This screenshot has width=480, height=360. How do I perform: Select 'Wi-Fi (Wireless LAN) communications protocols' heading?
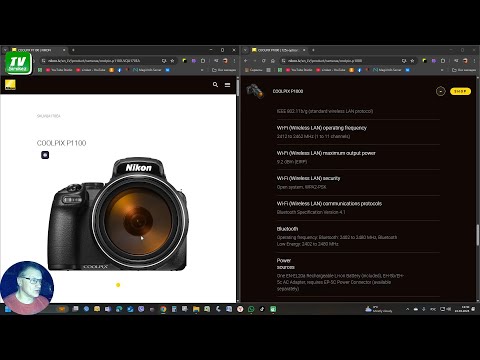pos(329,204)
